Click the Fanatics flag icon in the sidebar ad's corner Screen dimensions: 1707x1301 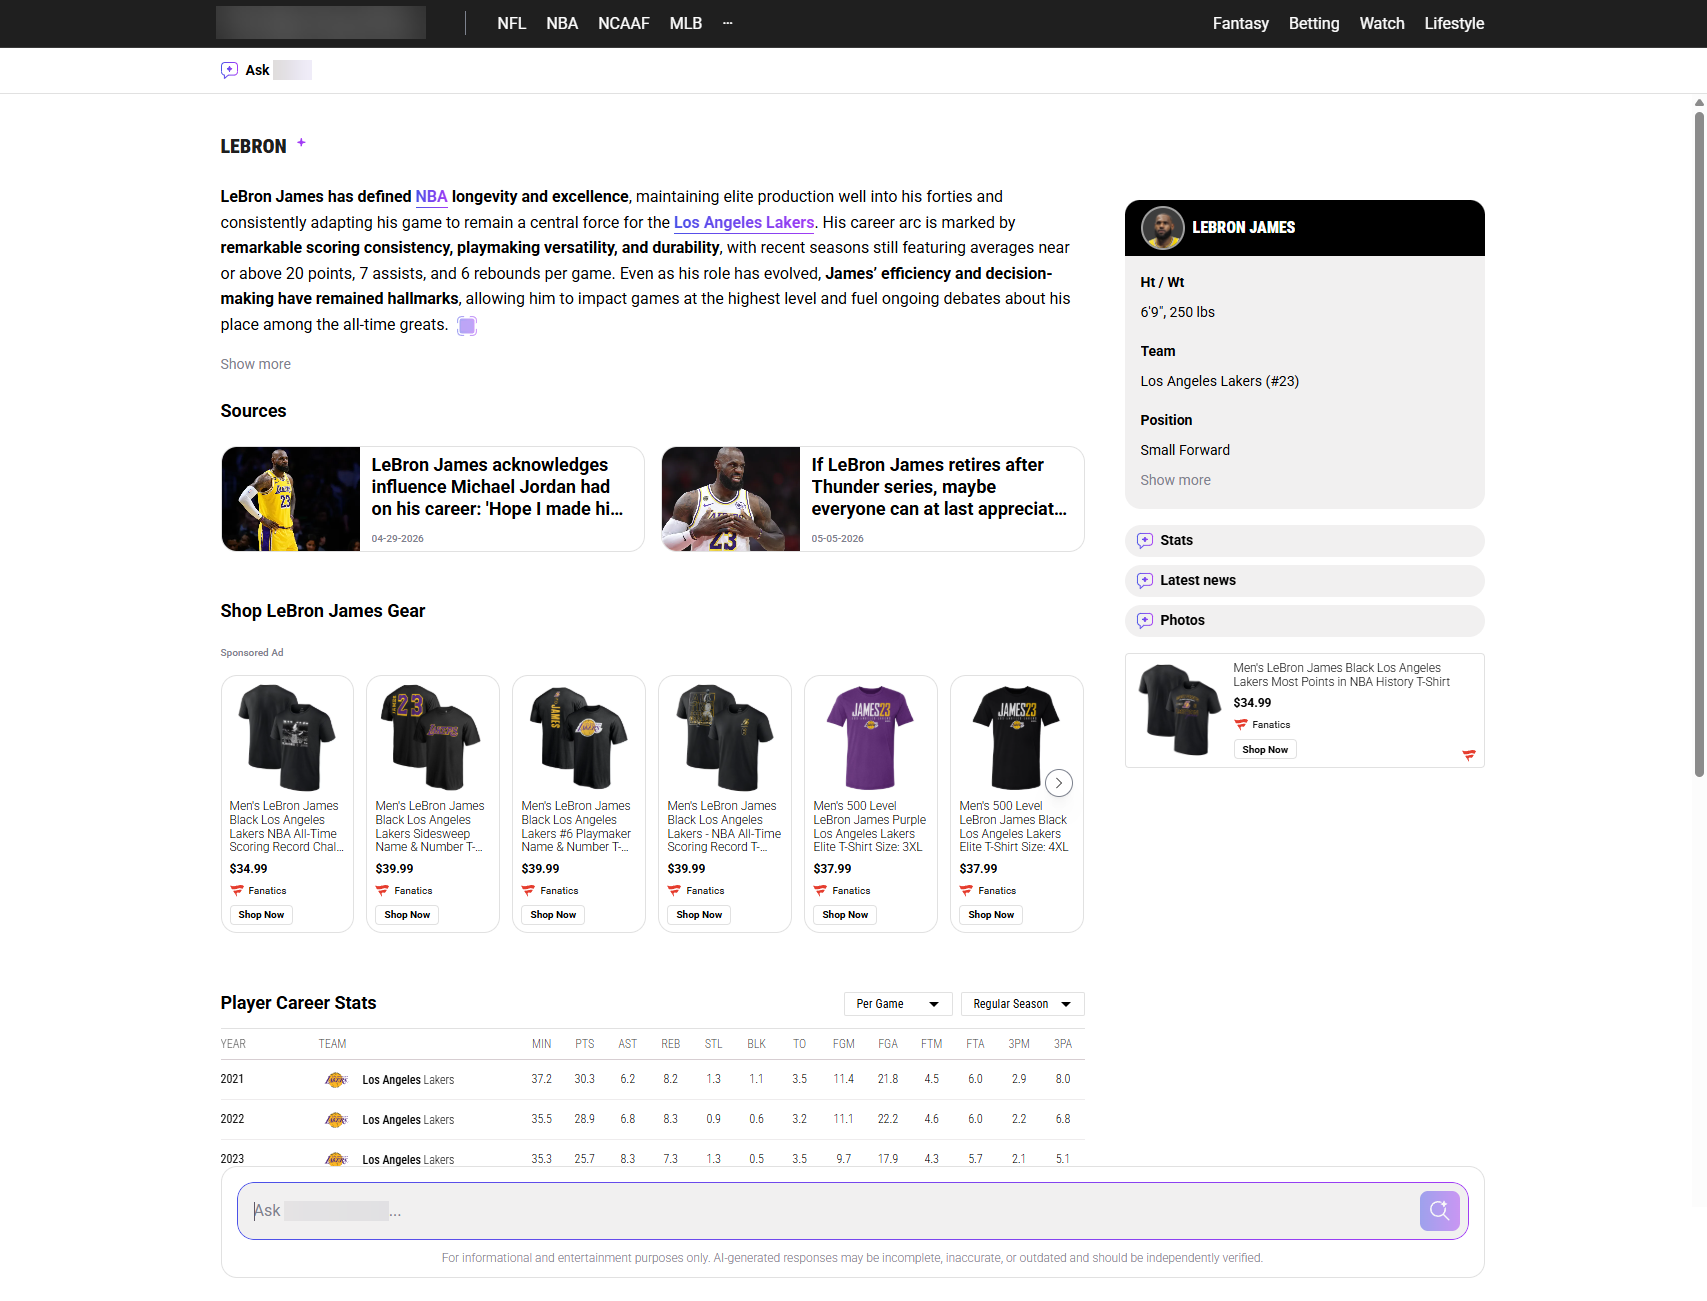pos(1468,755)
